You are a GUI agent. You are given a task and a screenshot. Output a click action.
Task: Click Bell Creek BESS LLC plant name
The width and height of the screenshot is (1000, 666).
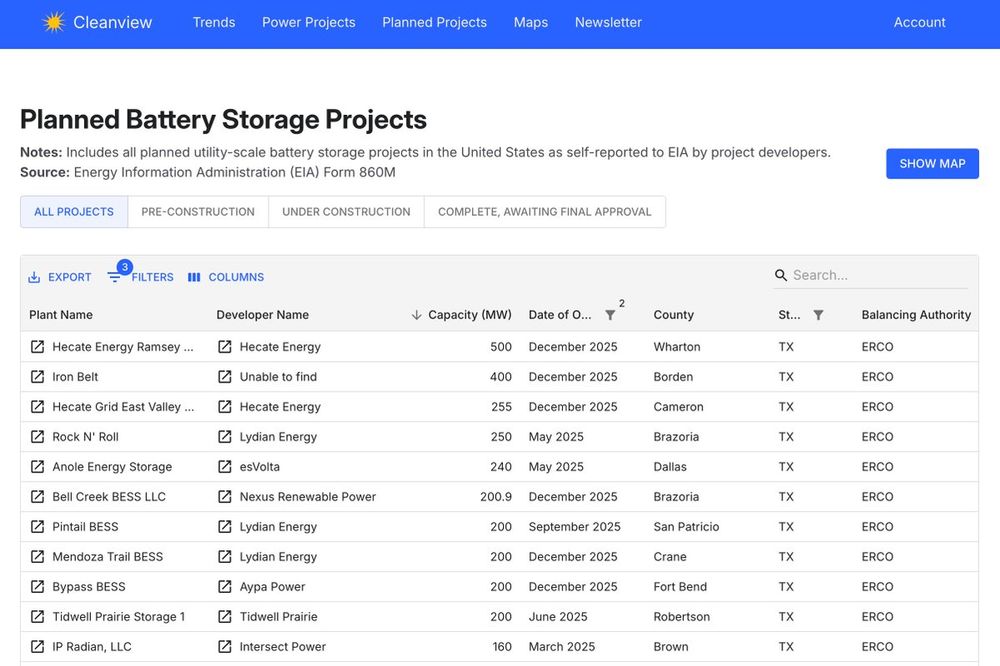109,496
